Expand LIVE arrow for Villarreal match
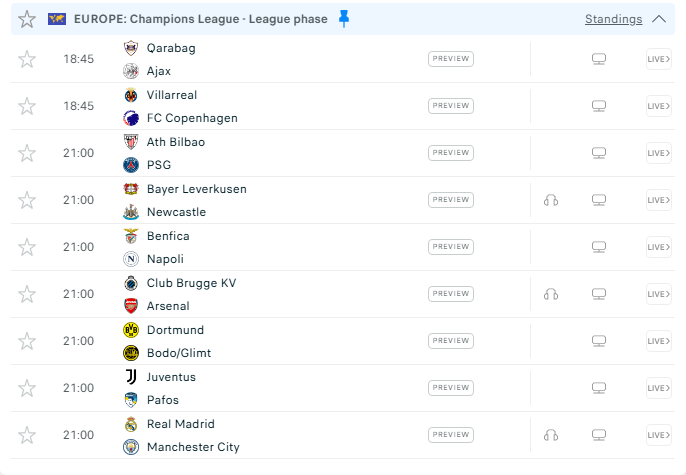 (x=658, y=106)
